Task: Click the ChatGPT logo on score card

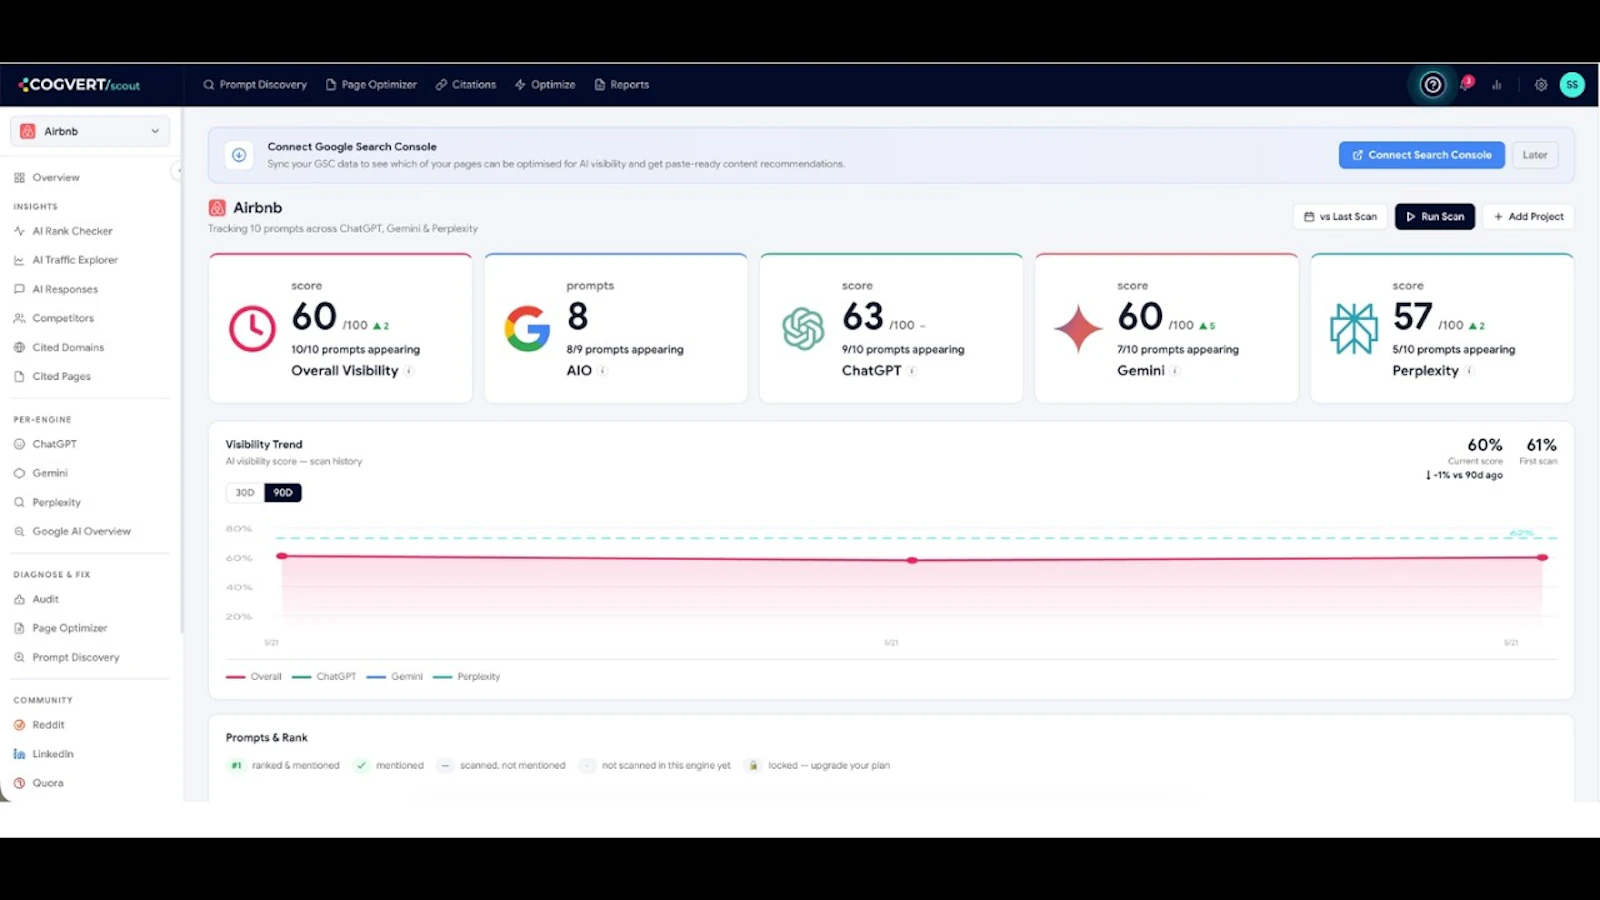Action: click(x=803, y=328)
